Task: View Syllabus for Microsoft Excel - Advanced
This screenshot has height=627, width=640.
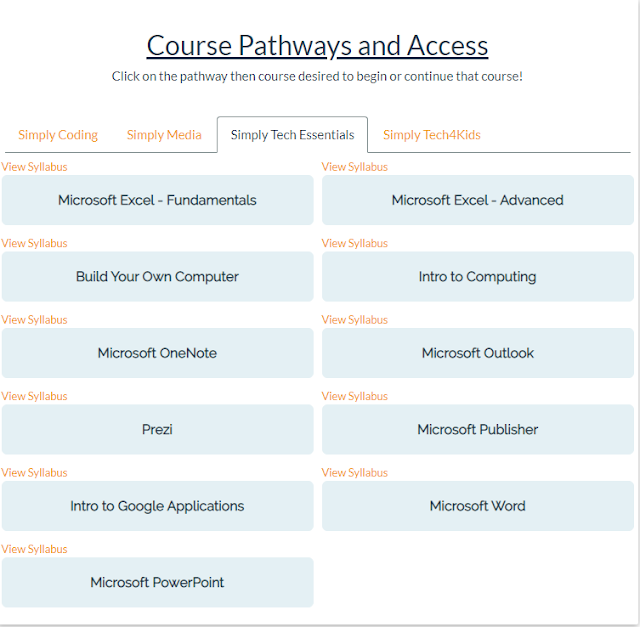Action: [x=355, y=167]
